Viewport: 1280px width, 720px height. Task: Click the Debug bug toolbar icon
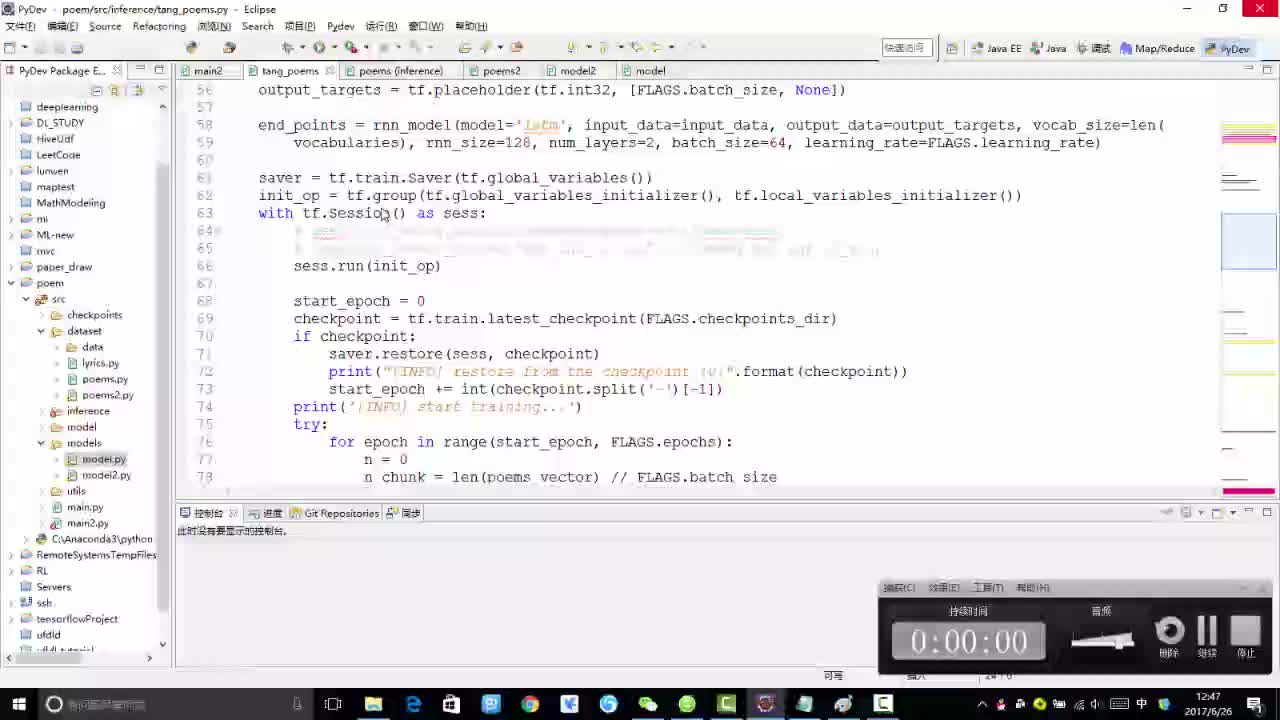coord(289,48)
